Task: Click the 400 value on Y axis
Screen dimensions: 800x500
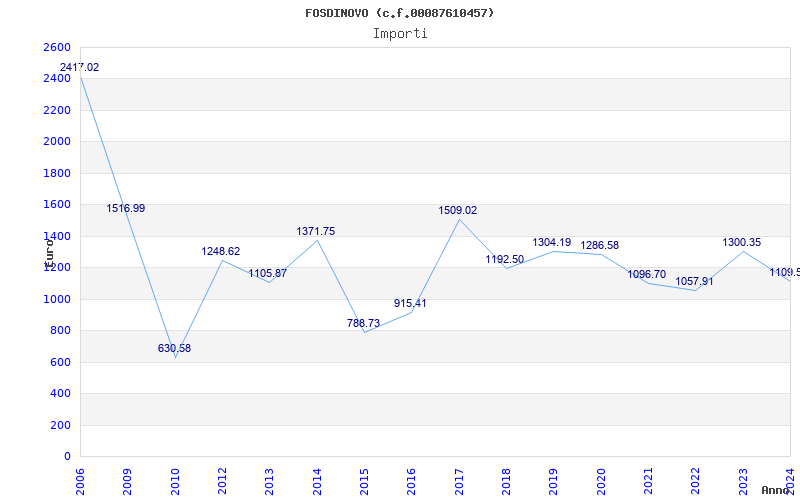Action: pos(60,394)
